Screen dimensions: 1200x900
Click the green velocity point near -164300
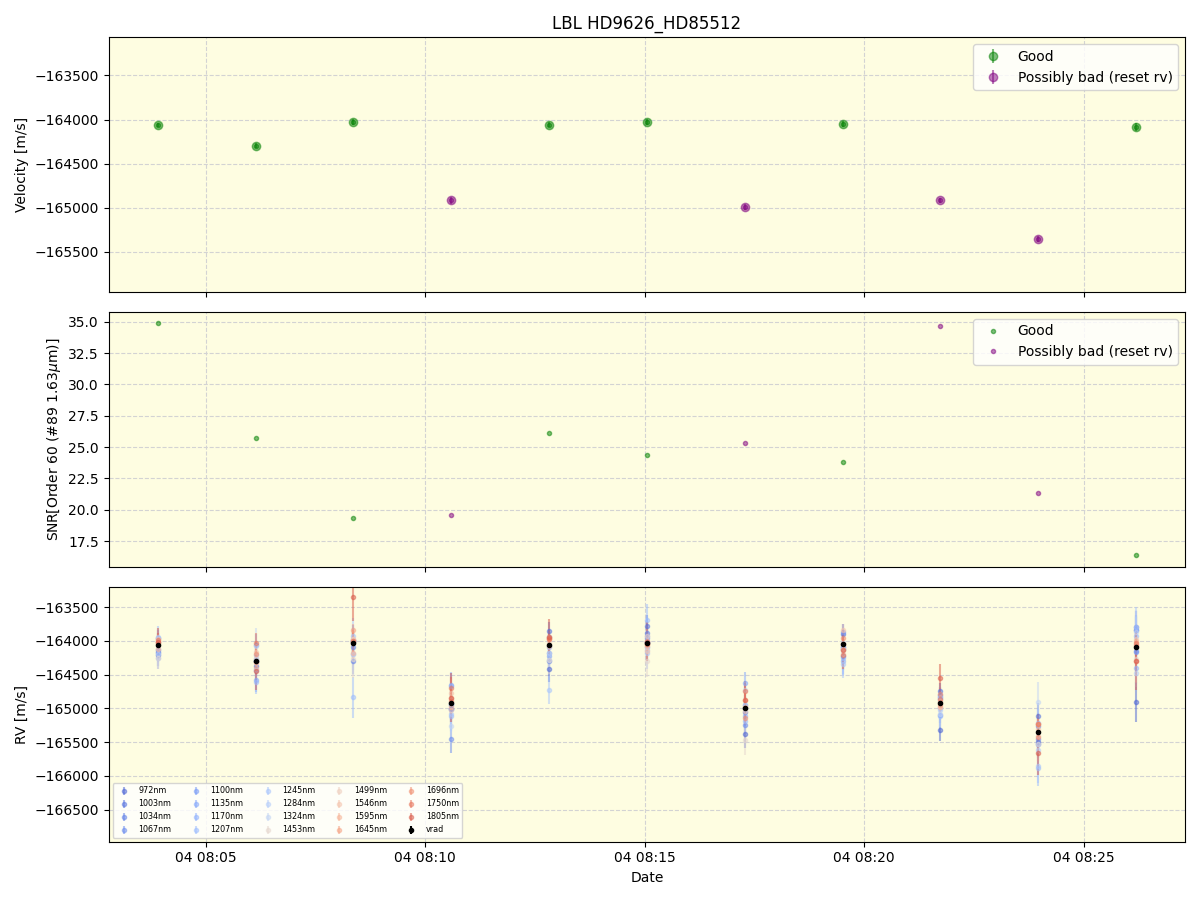pyautogui.click(x=256, y=146)
